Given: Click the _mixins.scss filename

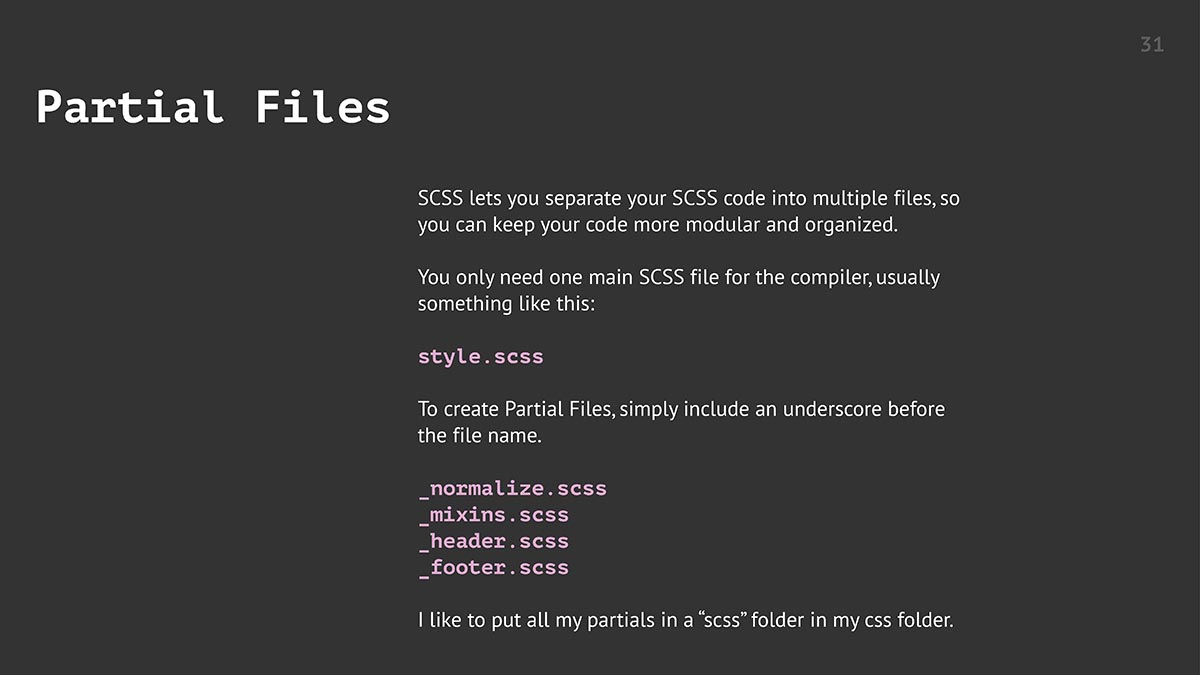Looking at the screenshot, I should (493, 515).
